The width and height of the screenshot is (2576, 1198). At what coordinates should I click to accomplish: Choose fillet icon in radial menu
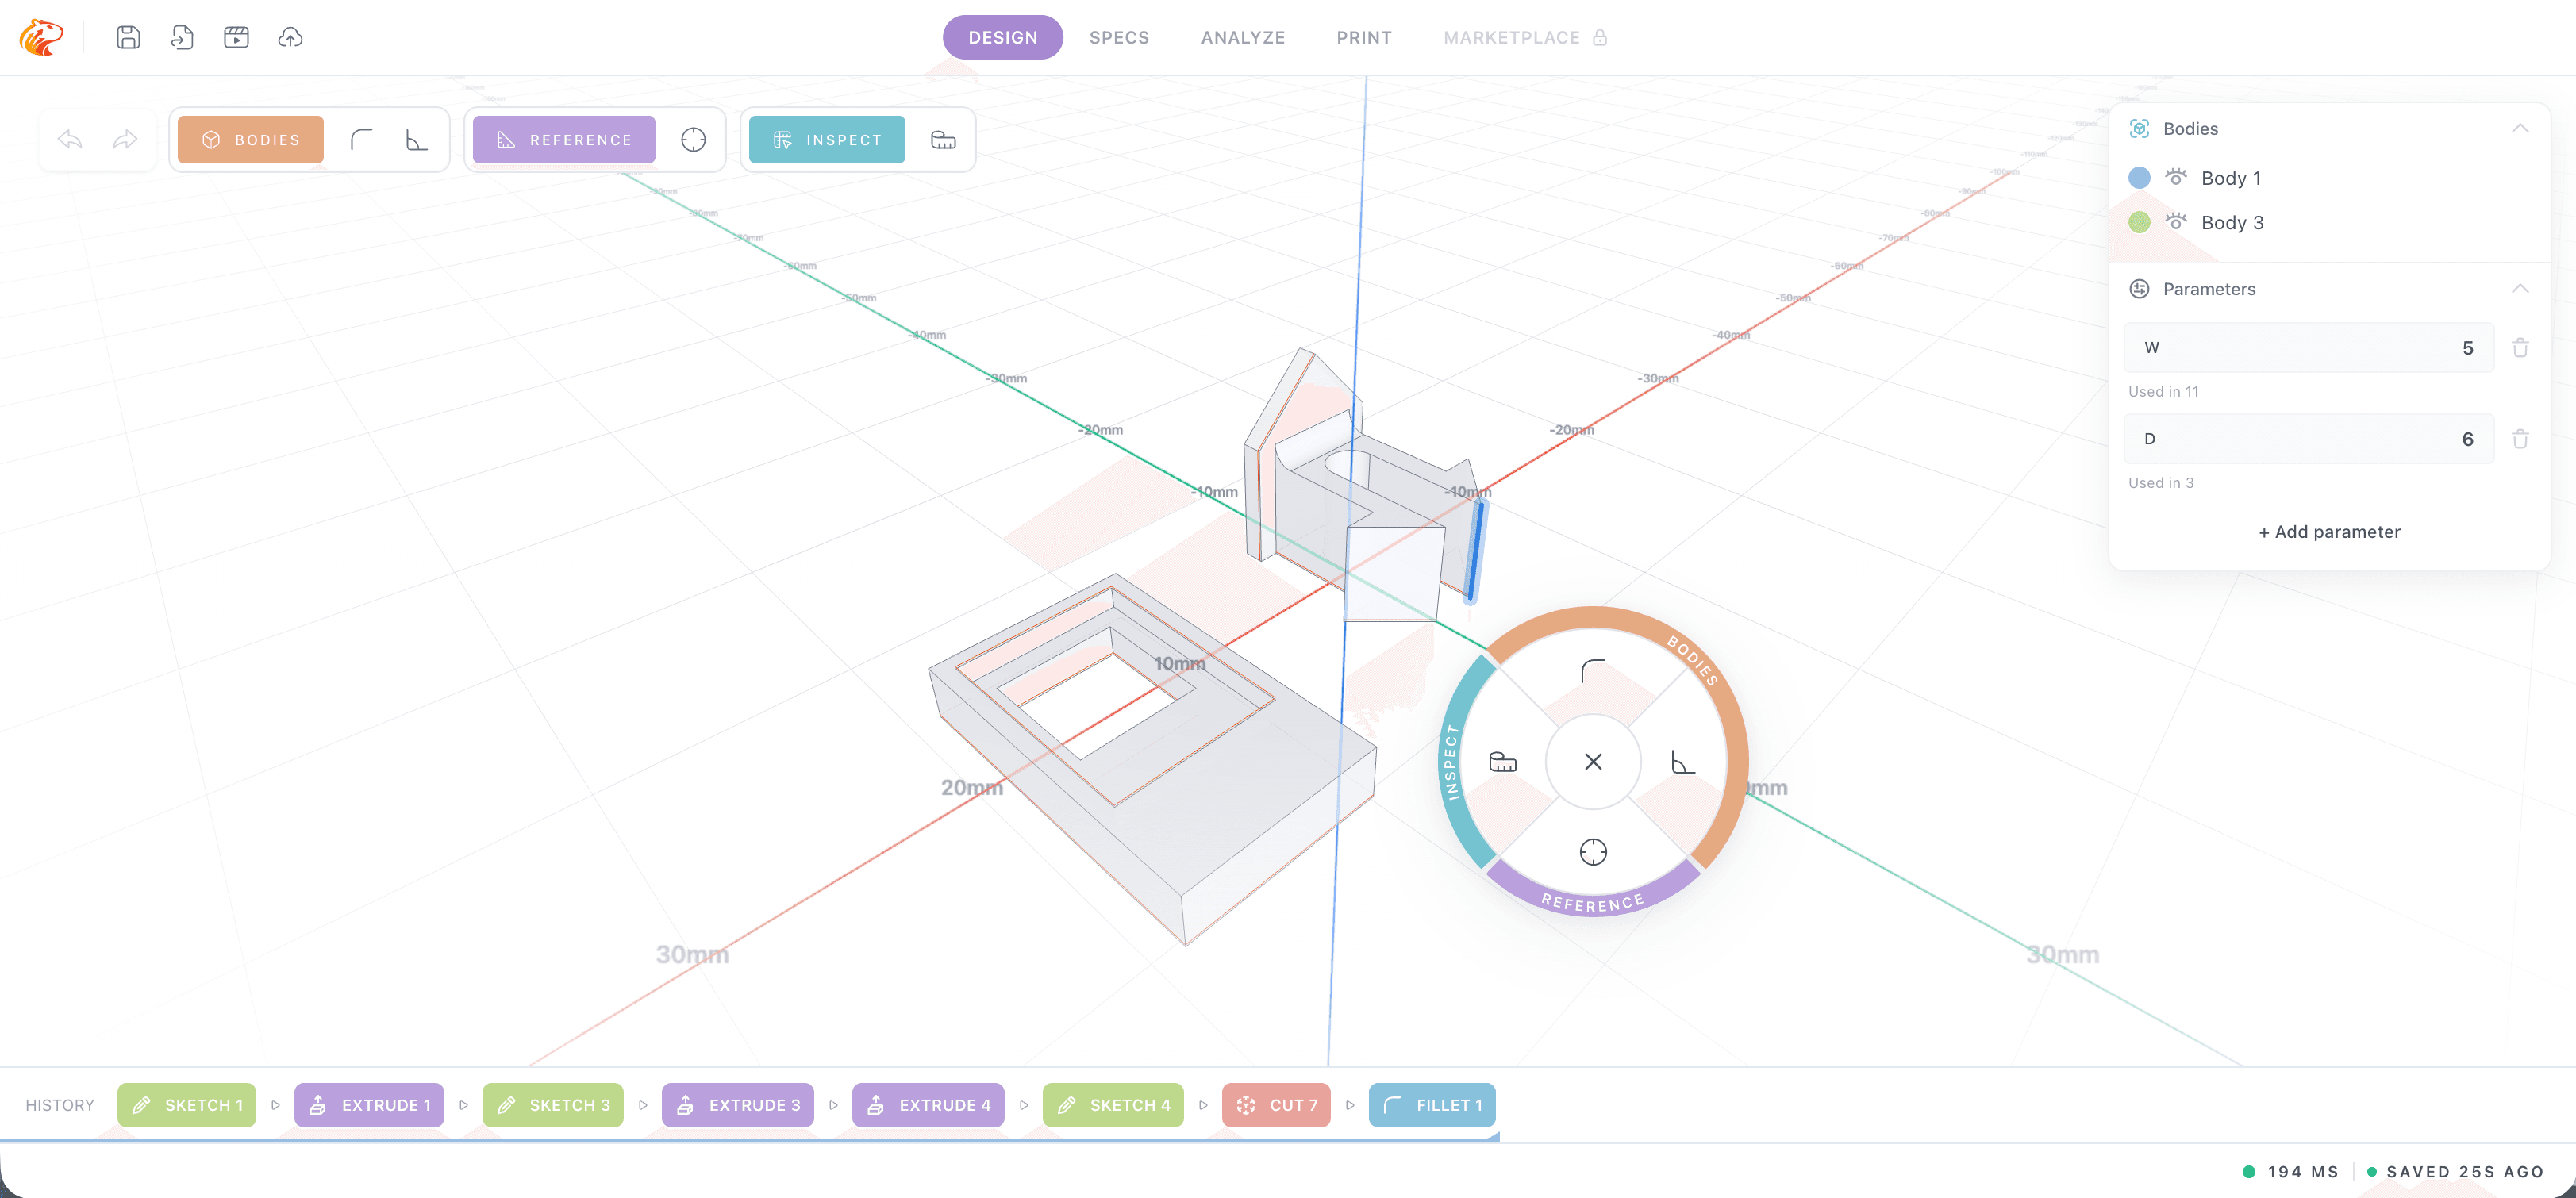coord(1593,671)
